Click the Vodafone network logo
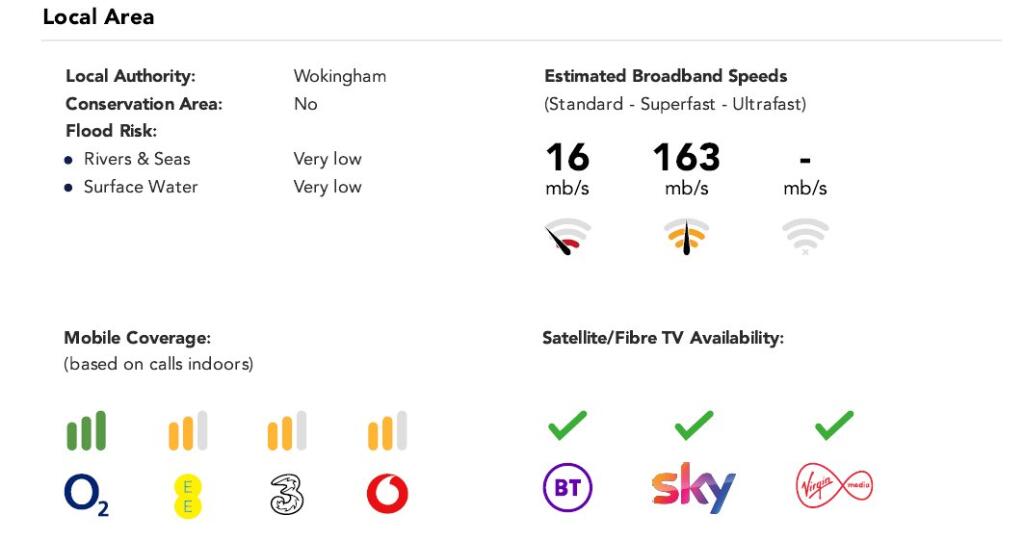The width and height of the screenshot is (1024, 541). 387,495
